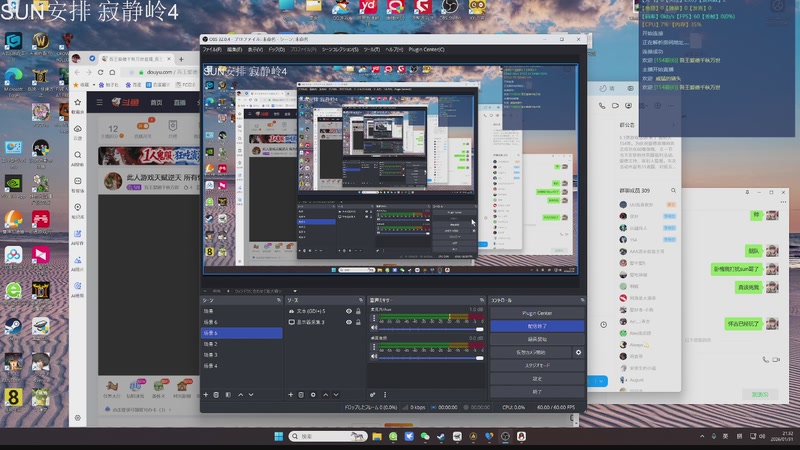Select scene 场景 2 in Scenes list
Viewport: 800px width, 450px height.
(x=242, y=344)
